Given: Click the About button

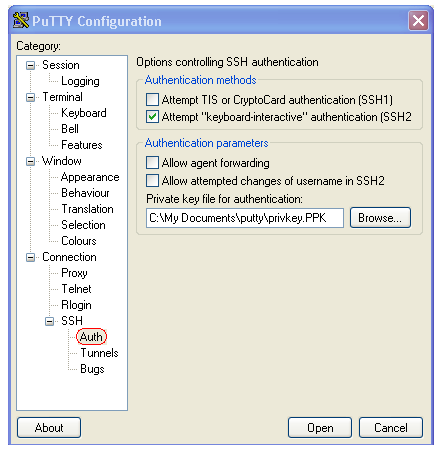Looking at the screenshot, I should (49, 428).
